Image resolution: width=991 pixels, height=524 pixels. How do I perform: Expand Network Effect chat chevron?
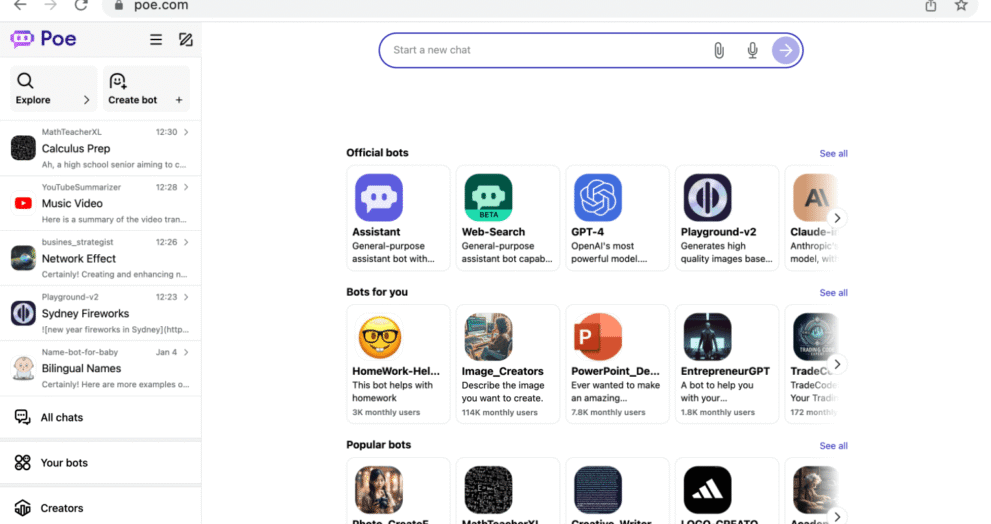(186, 242)
